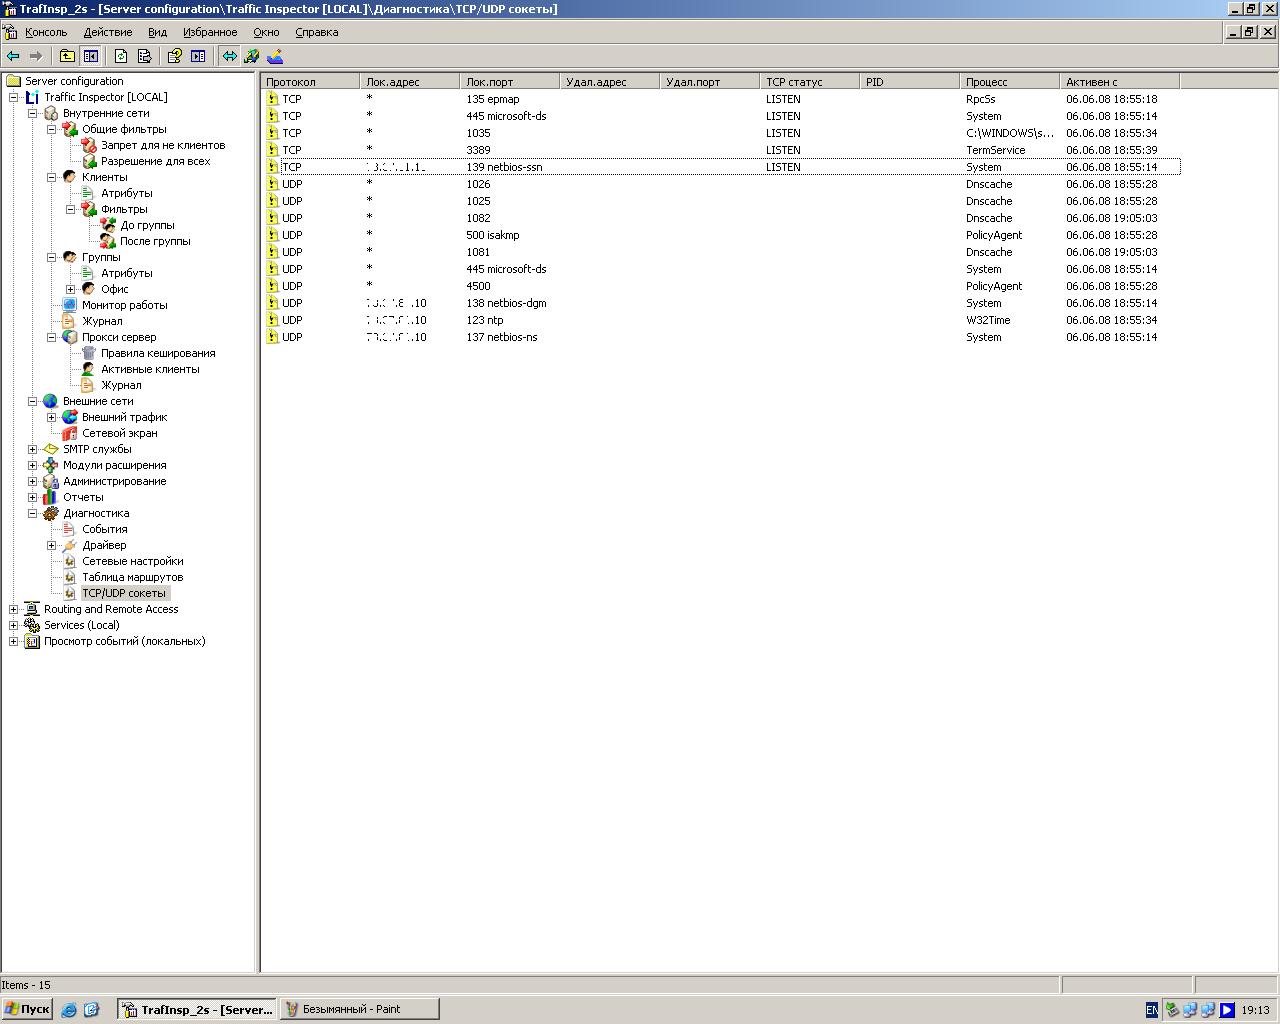1280x1024 pixels.
Task: Open the Избранное menu
Action: 210,32
